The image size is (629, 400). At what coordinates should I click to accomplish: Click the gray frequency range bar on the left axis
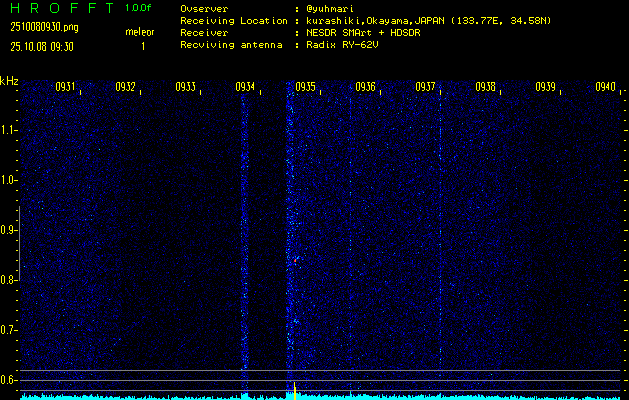(x=19, y=244)
